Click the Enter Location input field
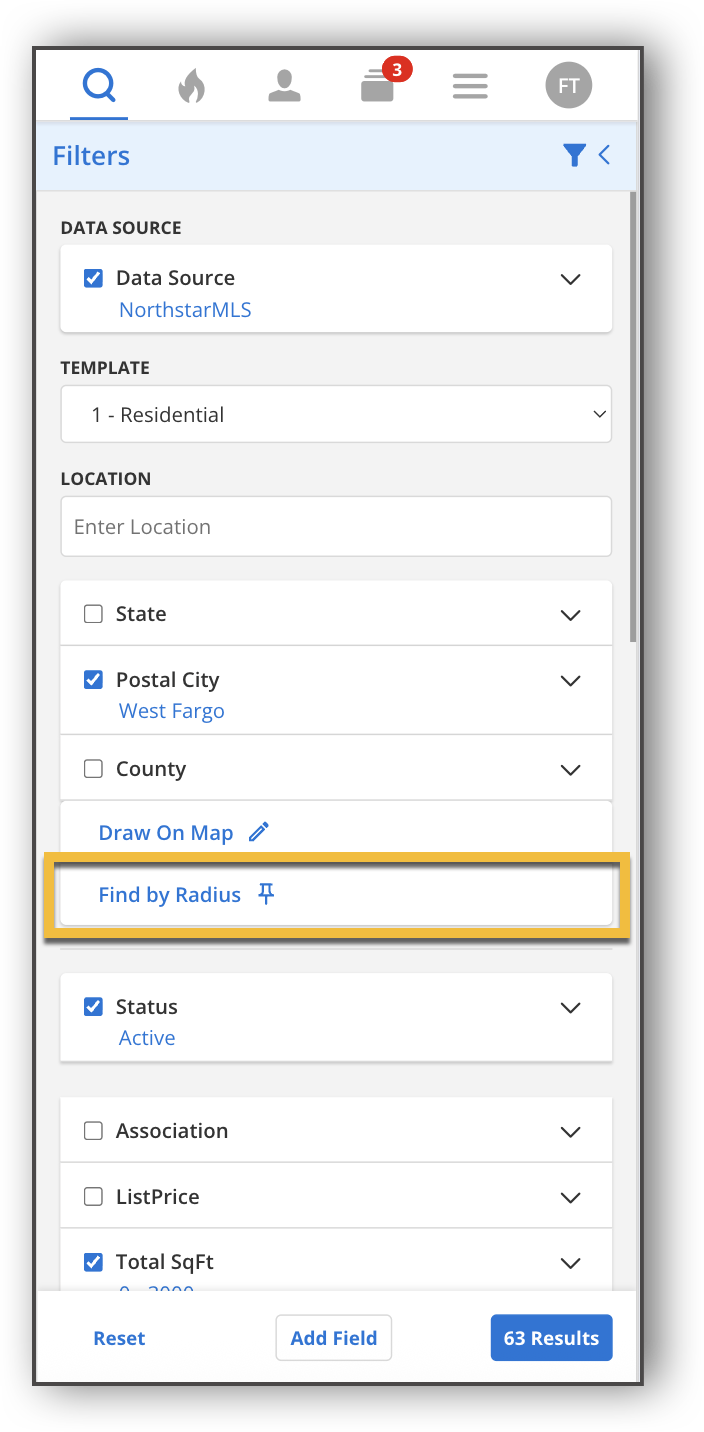The image size is (704, 1432). 336,526
